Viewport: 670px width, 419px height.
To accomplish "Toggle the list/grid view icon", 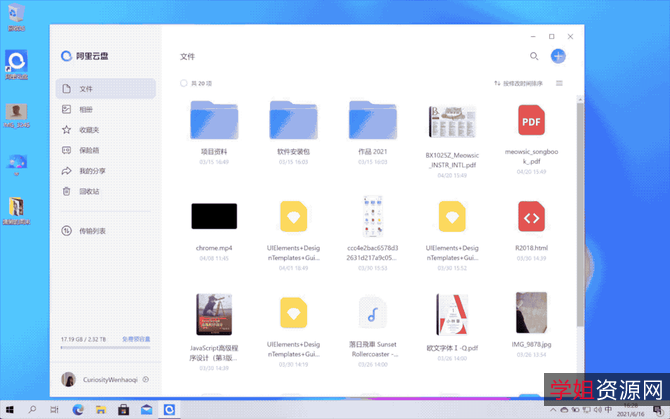I will point(559,83).
